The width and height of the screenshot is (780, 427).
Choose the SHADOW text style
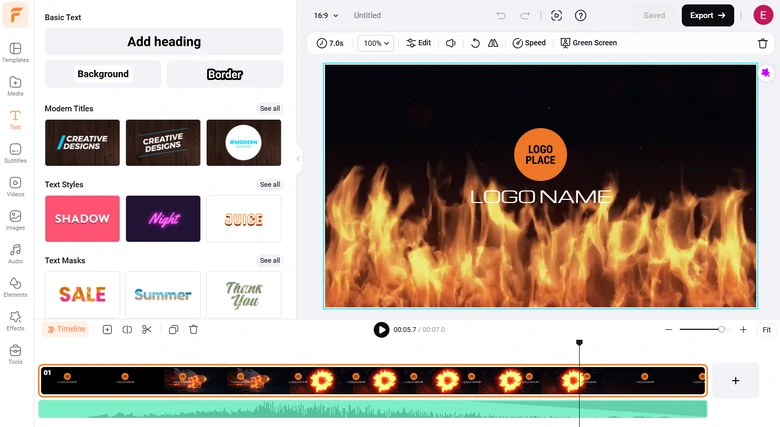pos(82,218)
